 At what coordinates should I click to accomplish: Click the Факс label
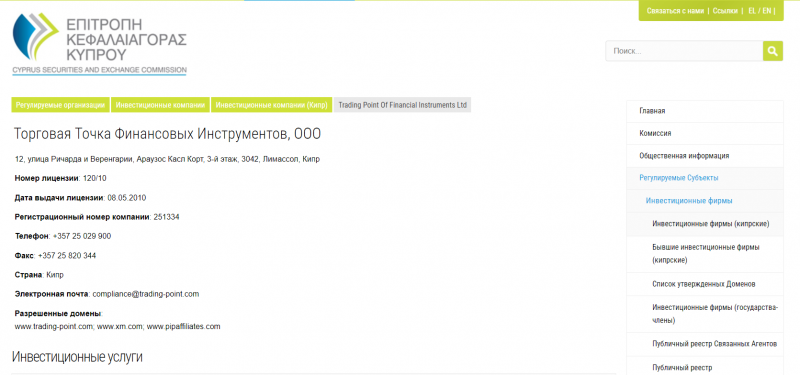[24, 256]
